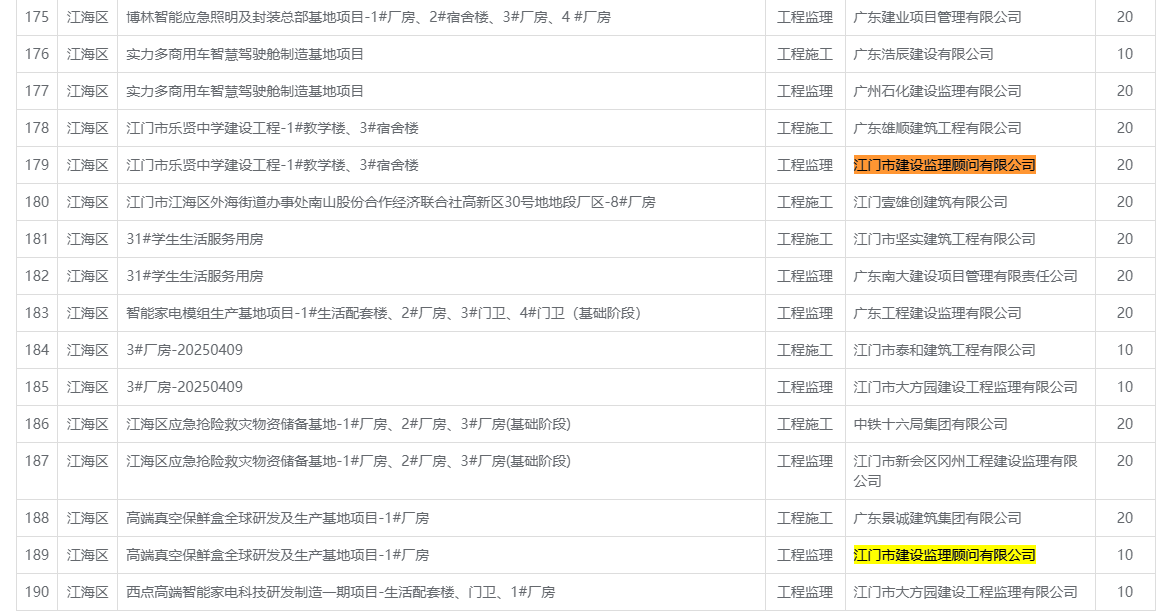The image size is (1163, 611).
Task: Select company 广东景诚建筑集团有限公司
Action: tap(937, 518)
